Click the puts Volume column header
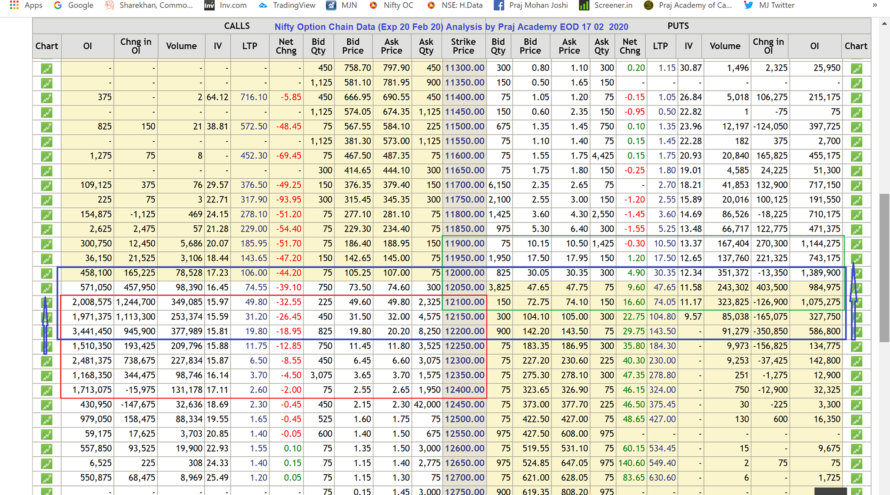 [x=725, y=46]
